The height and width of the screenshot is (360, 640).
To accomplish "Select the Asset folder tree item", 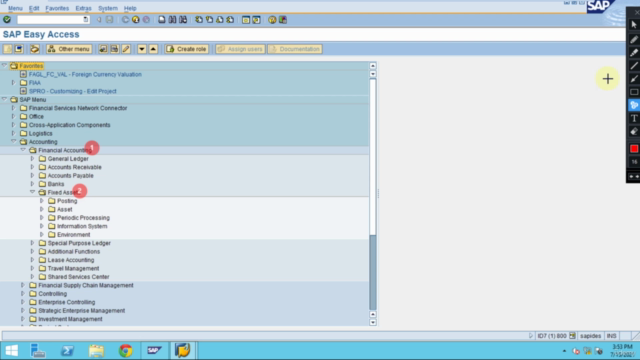I will 64,209.
